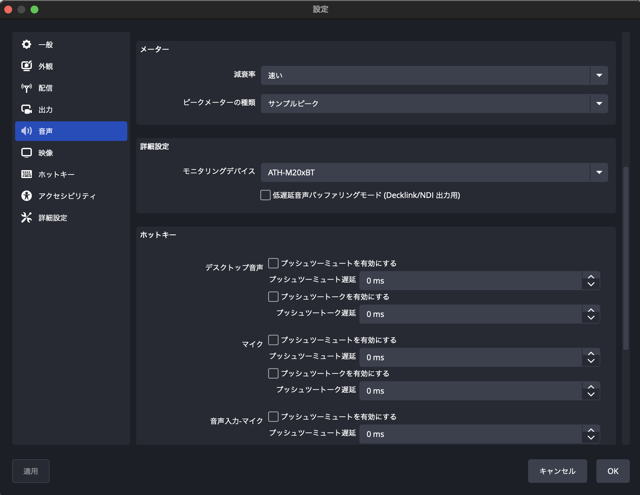Image resolution: width=640 pixels, height=495 pixels.
Task: Open the ピークメーターの種類 dropdown
Action: tap(434, 103)
